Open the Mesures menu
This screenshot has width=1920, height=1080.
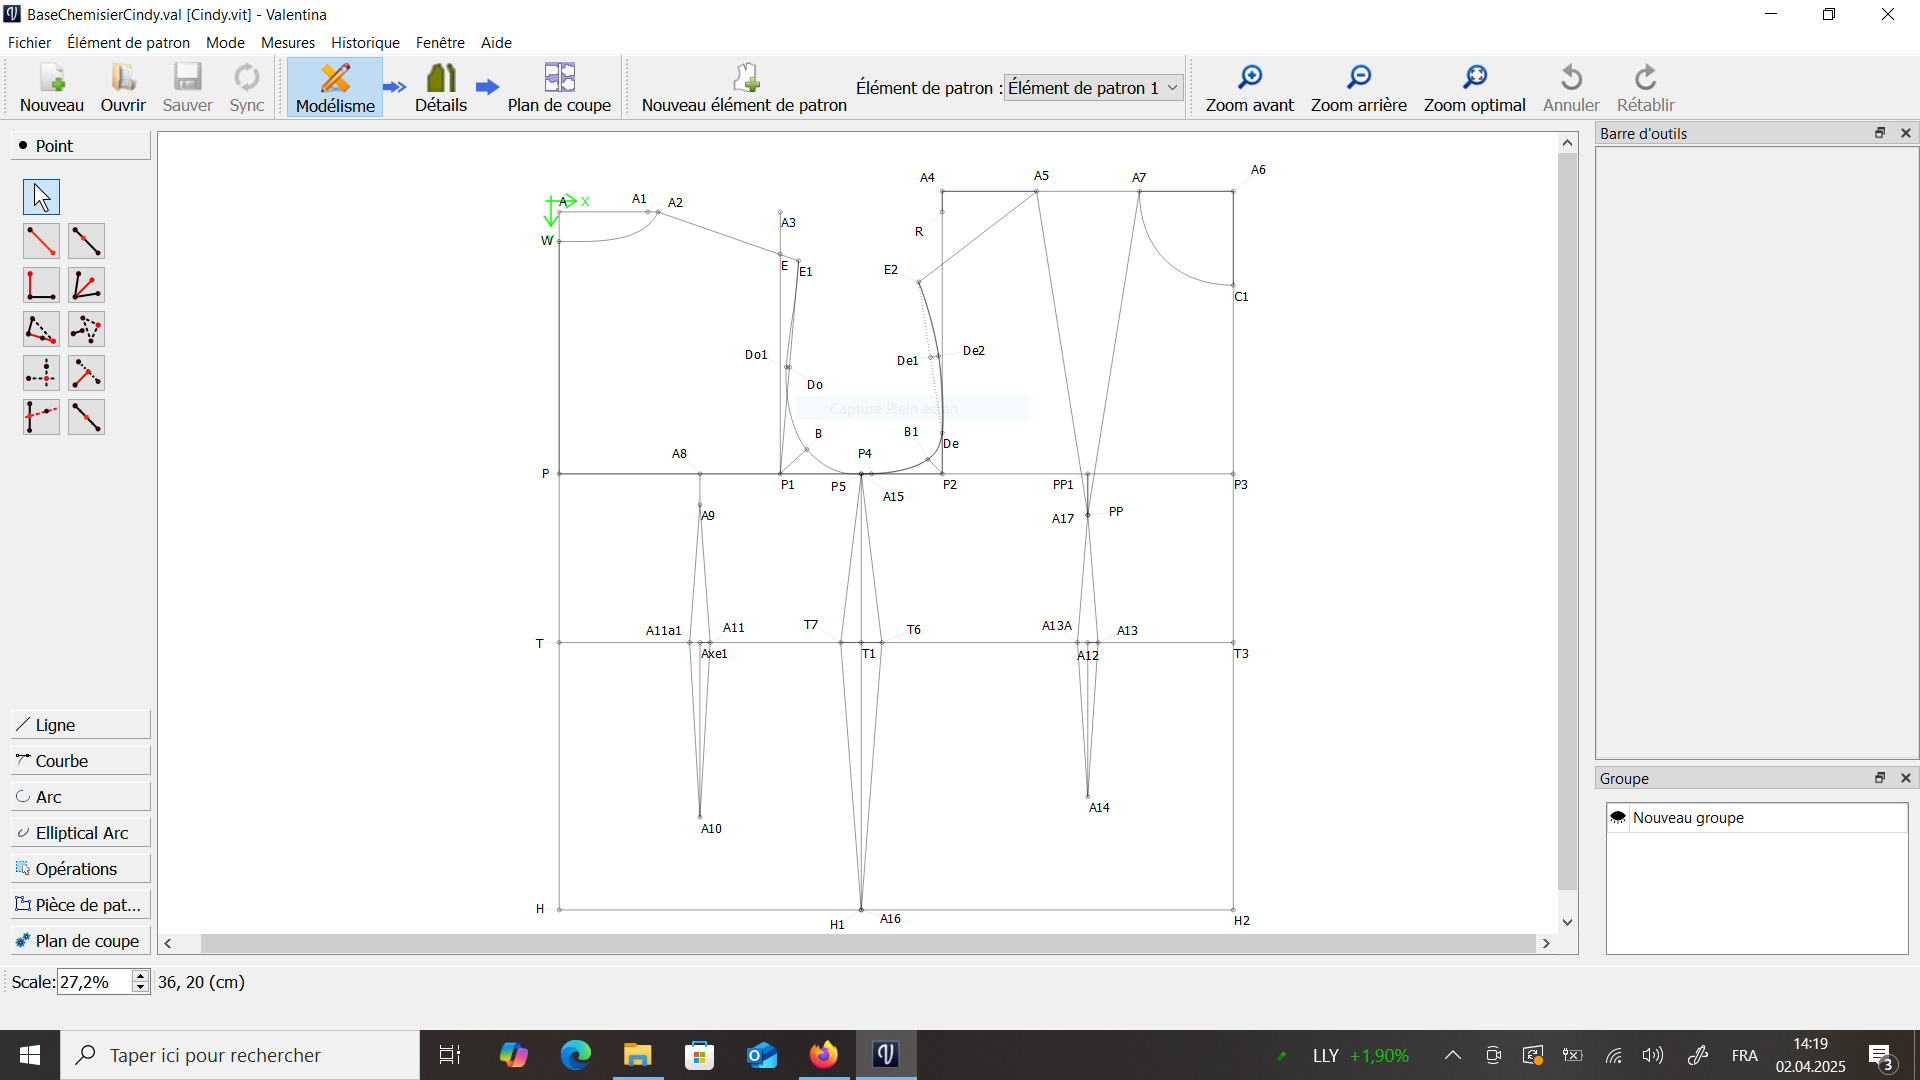tap(287, 43)
